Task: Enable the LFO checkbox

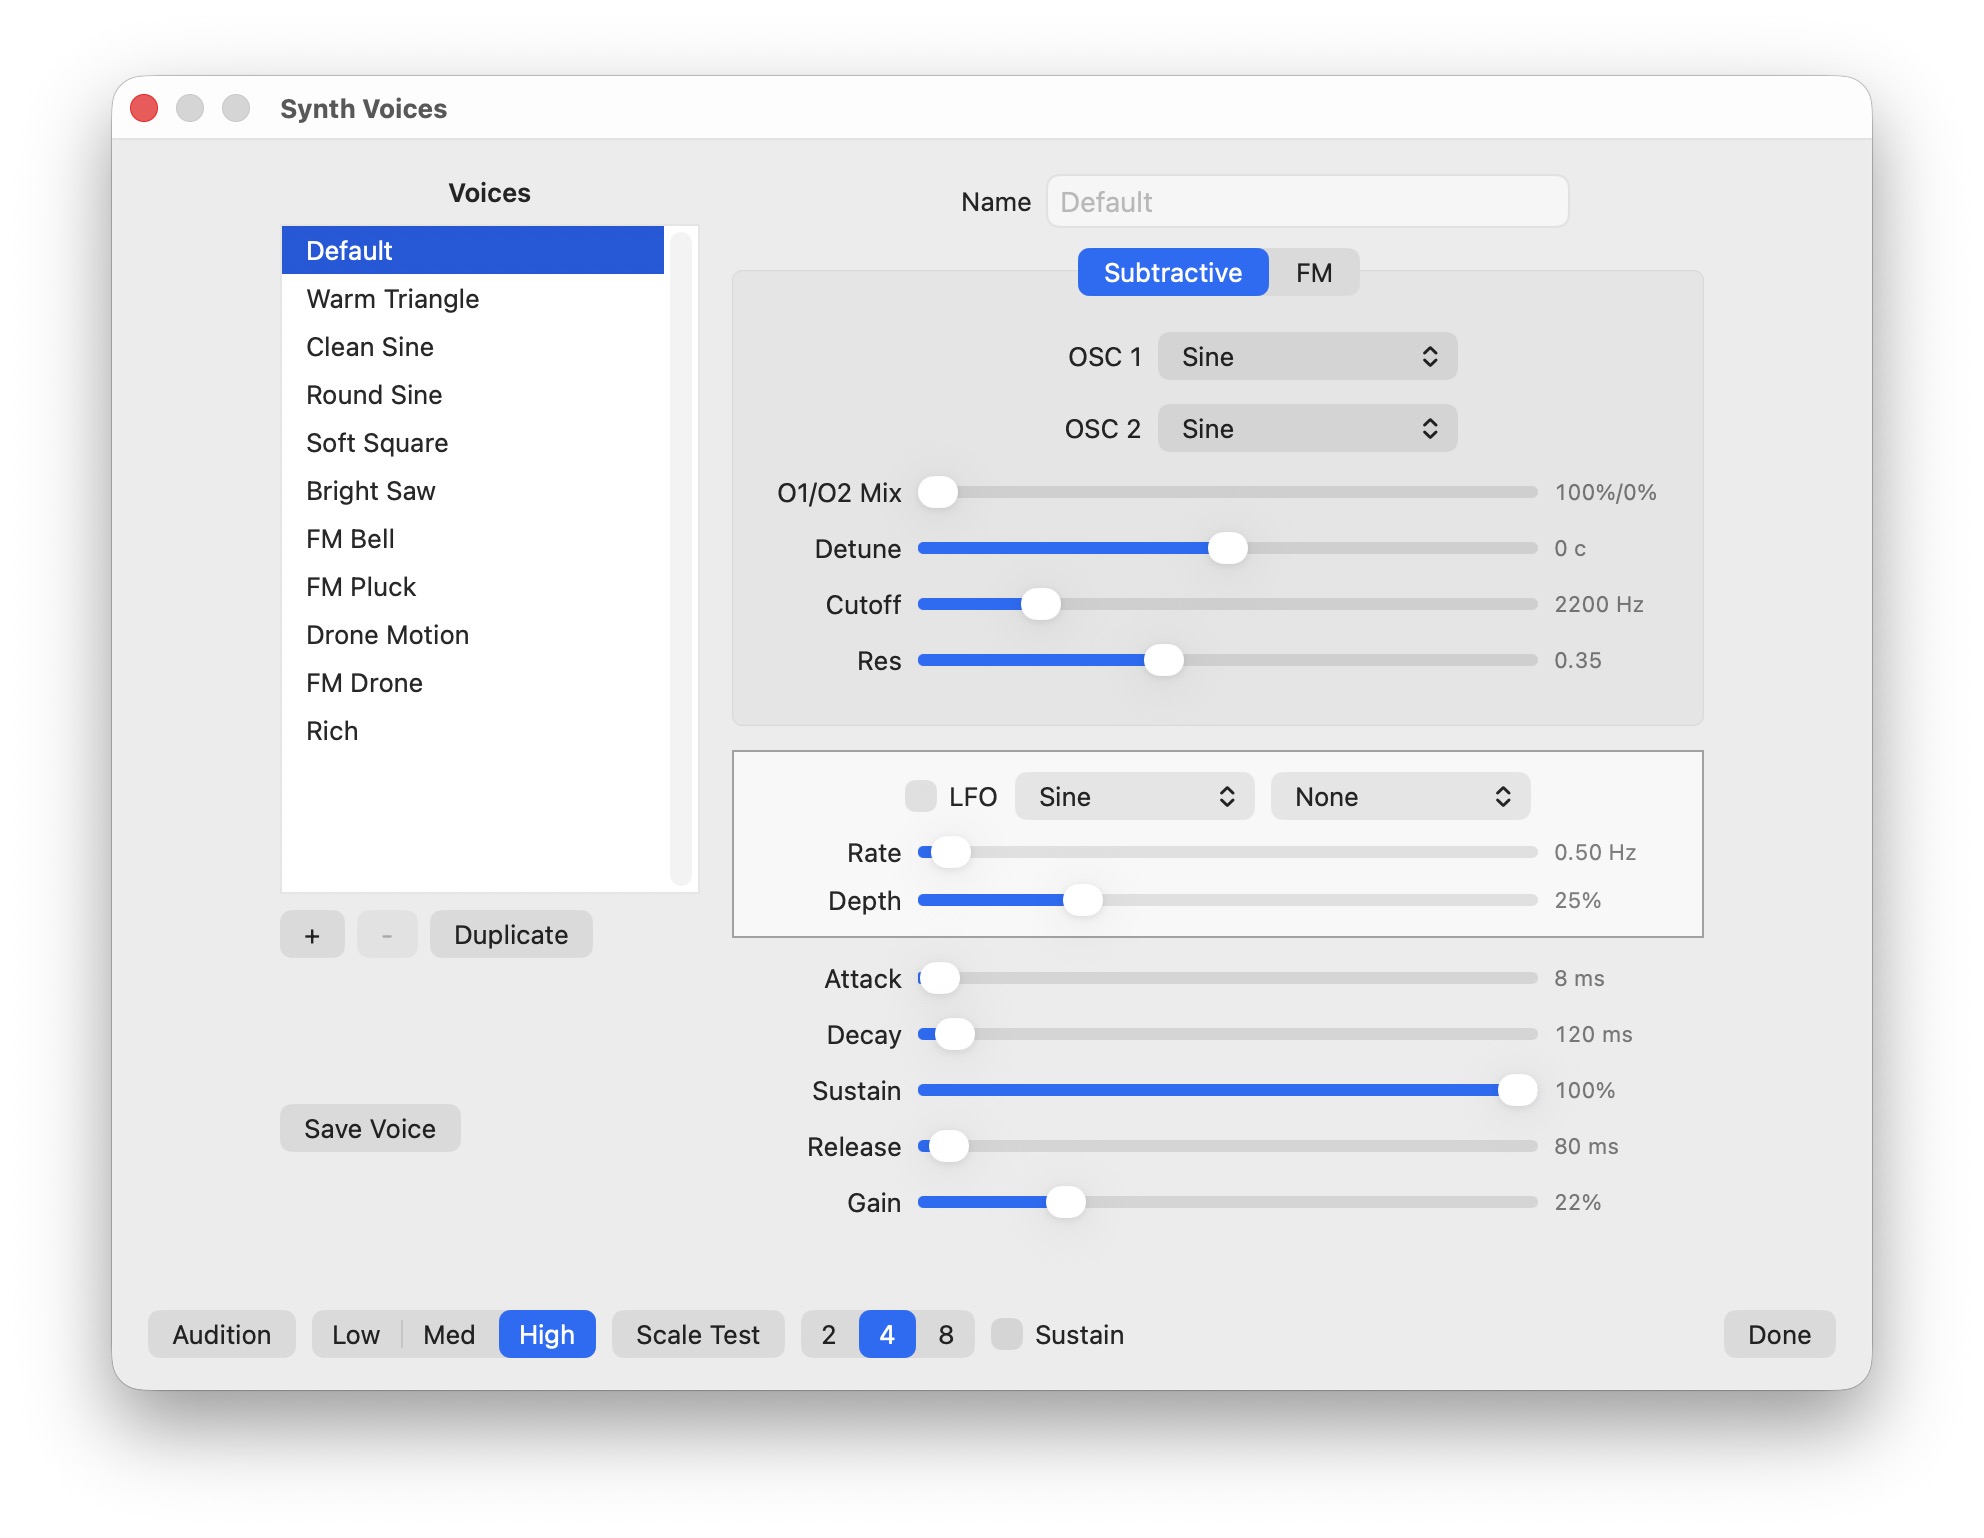Action: tap(920, 796)
